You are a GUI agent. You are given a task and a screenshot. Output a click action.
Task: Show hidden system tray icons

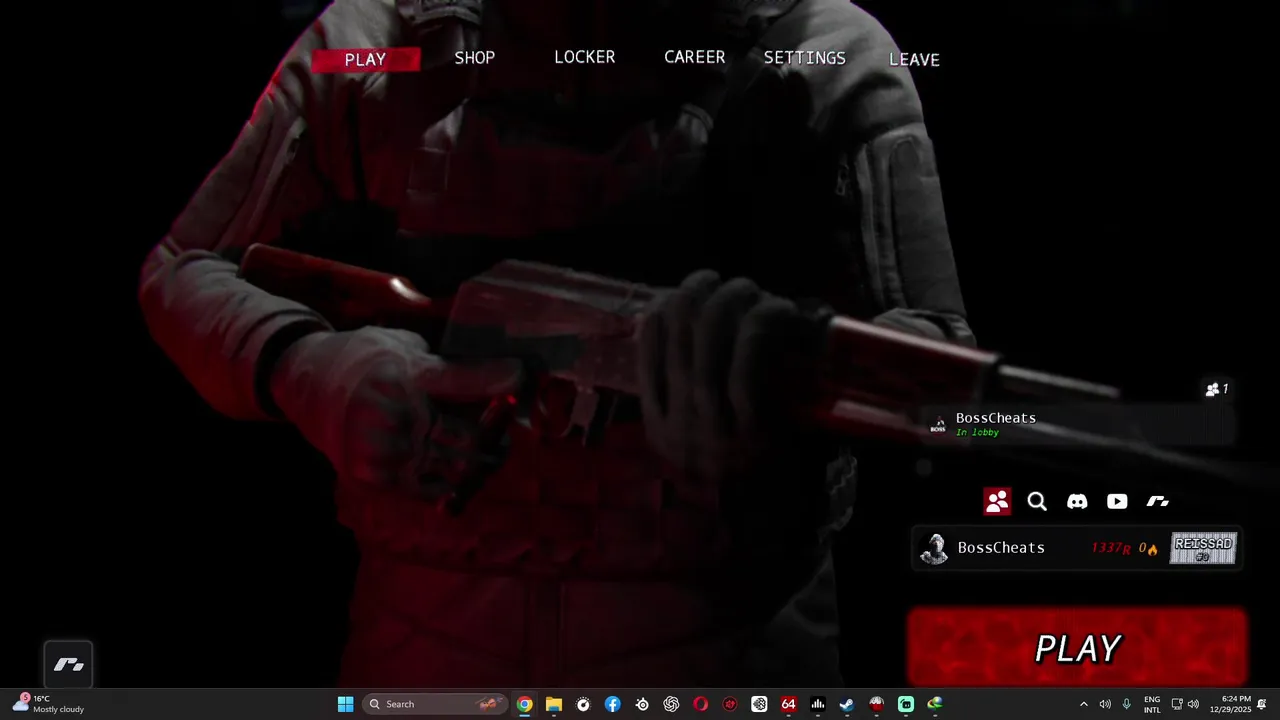tap(1083, 704)
